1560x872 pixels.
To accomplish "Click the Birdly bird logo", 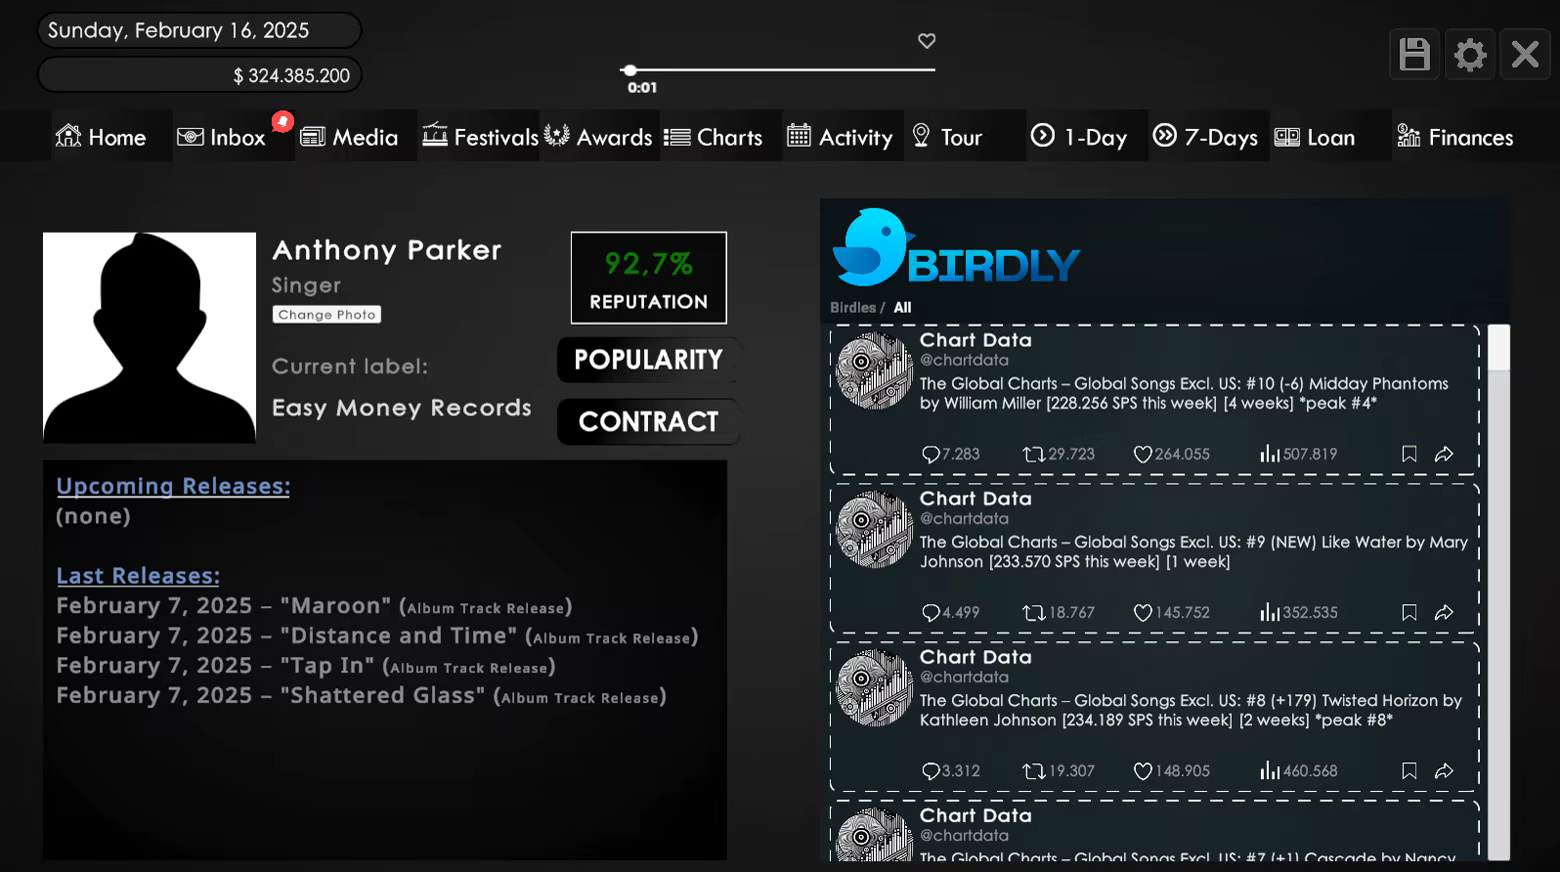I will (870, 247).
